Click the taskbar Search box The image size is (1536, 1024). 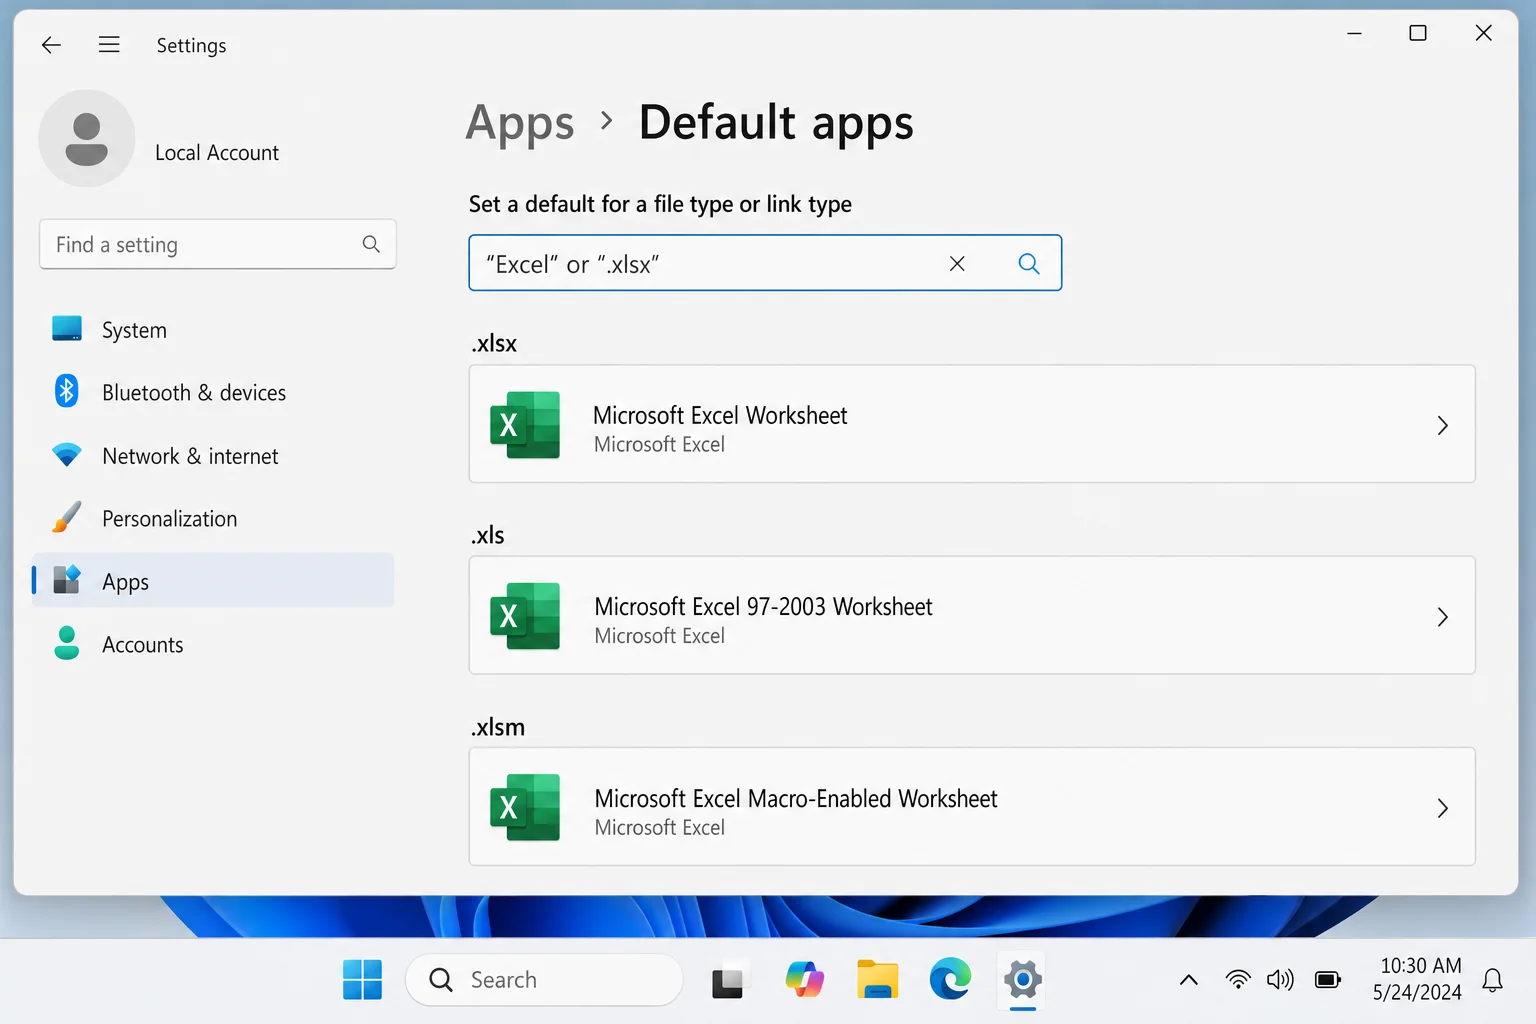click(544, 980)
